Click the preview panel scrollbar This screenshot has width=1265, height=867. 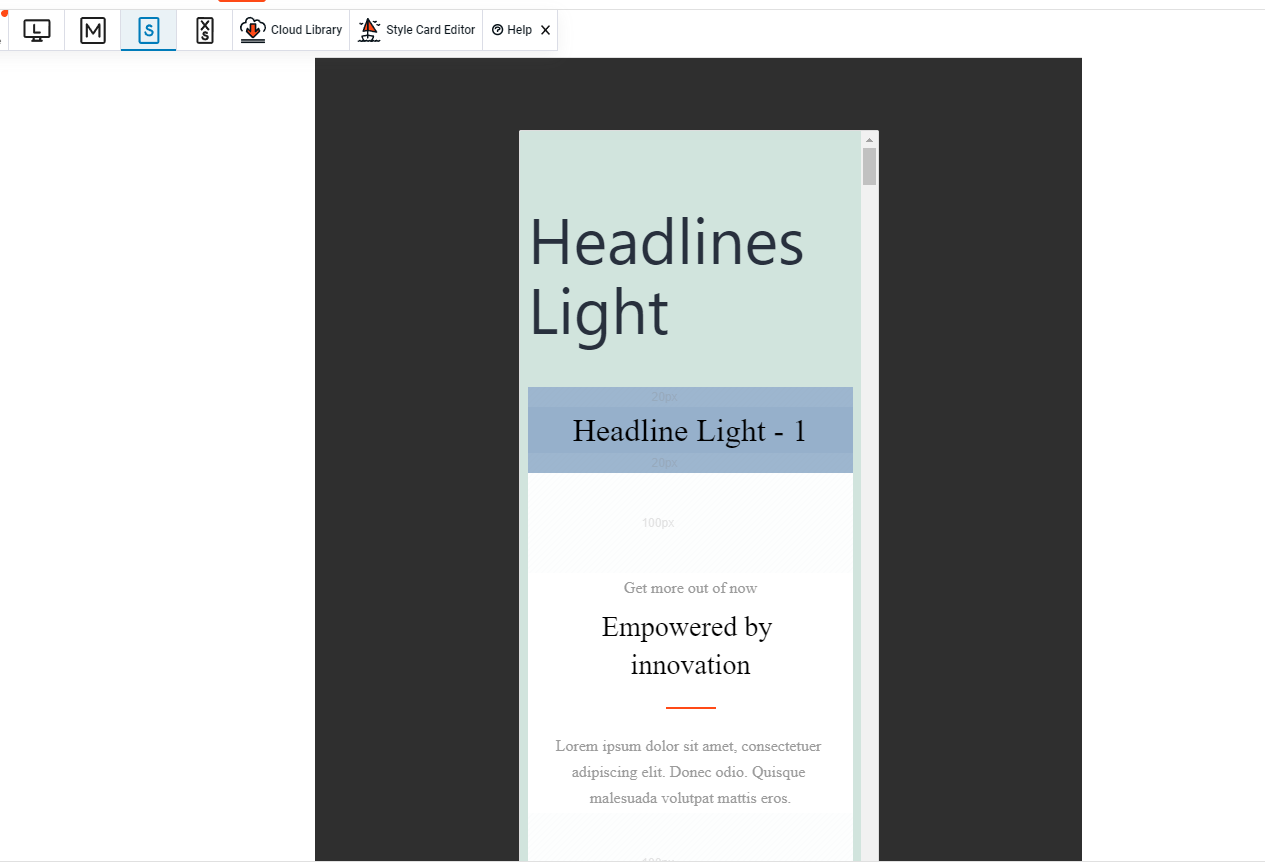[869, 165]
